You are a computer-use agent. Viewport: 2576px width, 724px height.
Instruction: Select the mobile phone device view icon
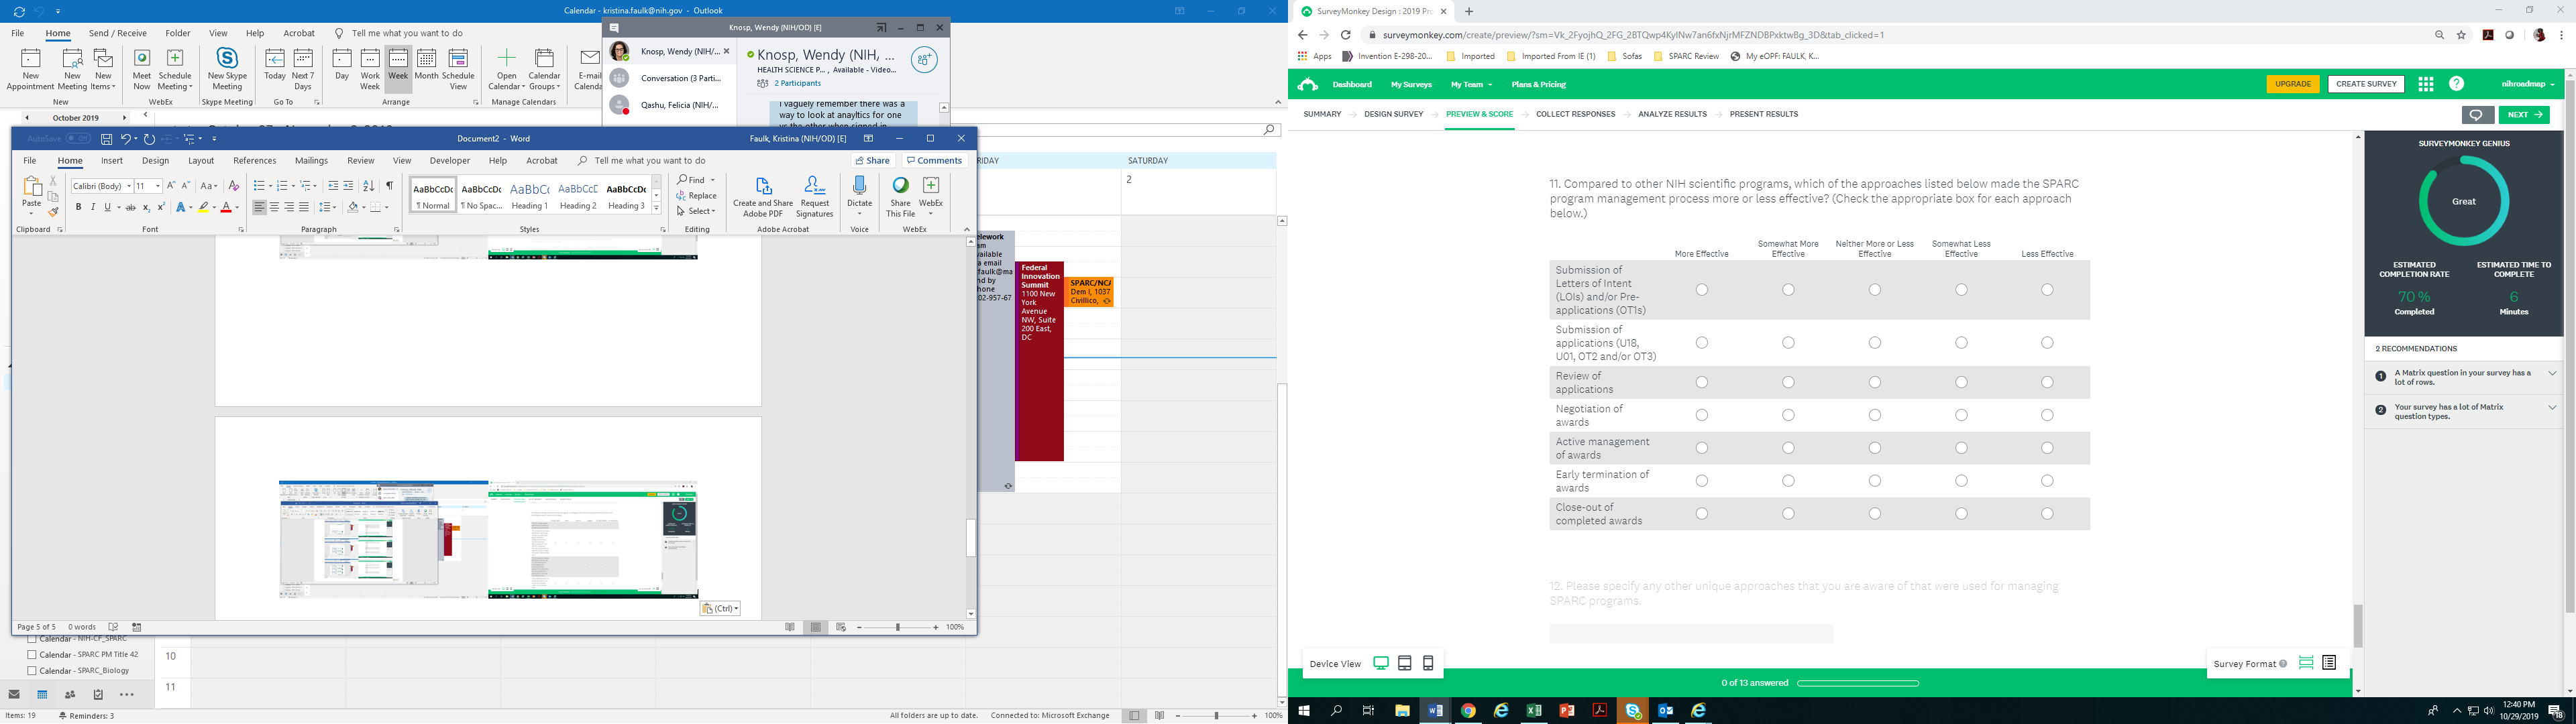(1428, 663)
